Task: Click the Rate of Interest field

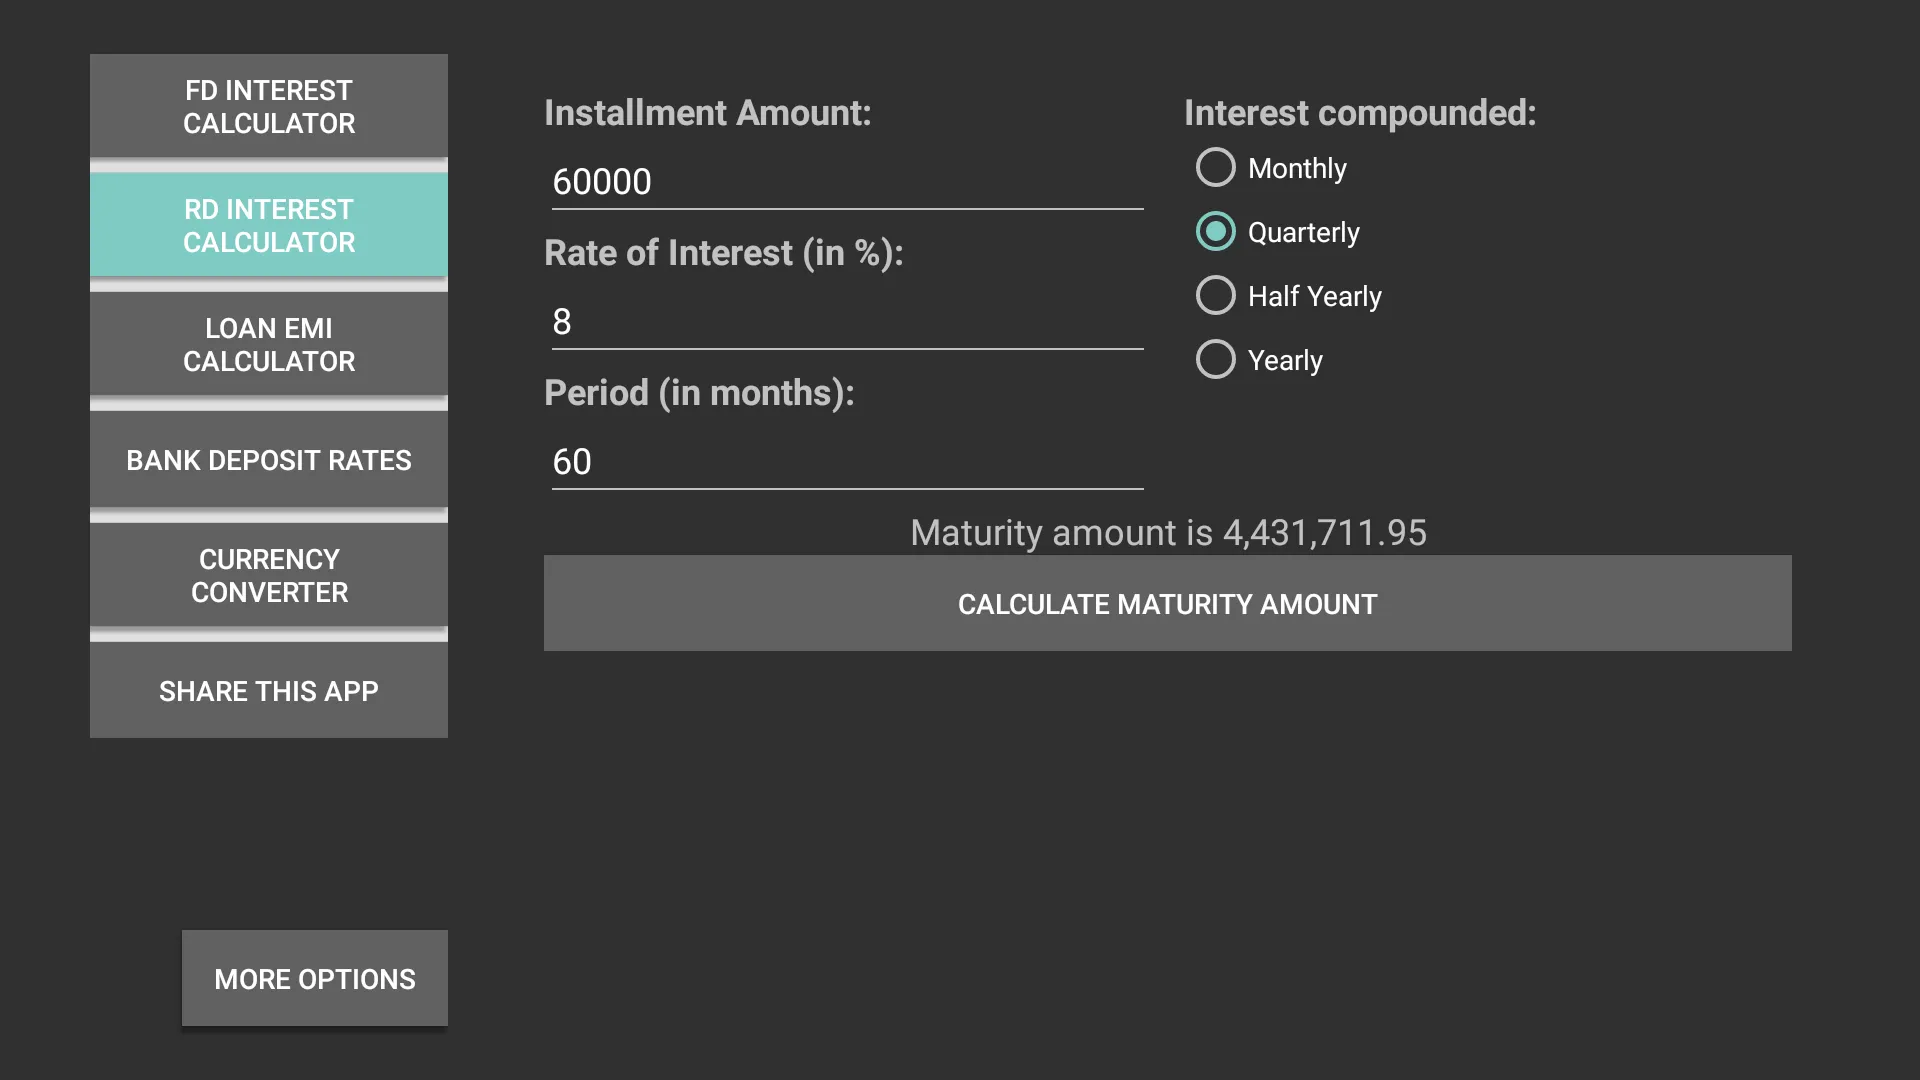Action: (x=847, y=322)
